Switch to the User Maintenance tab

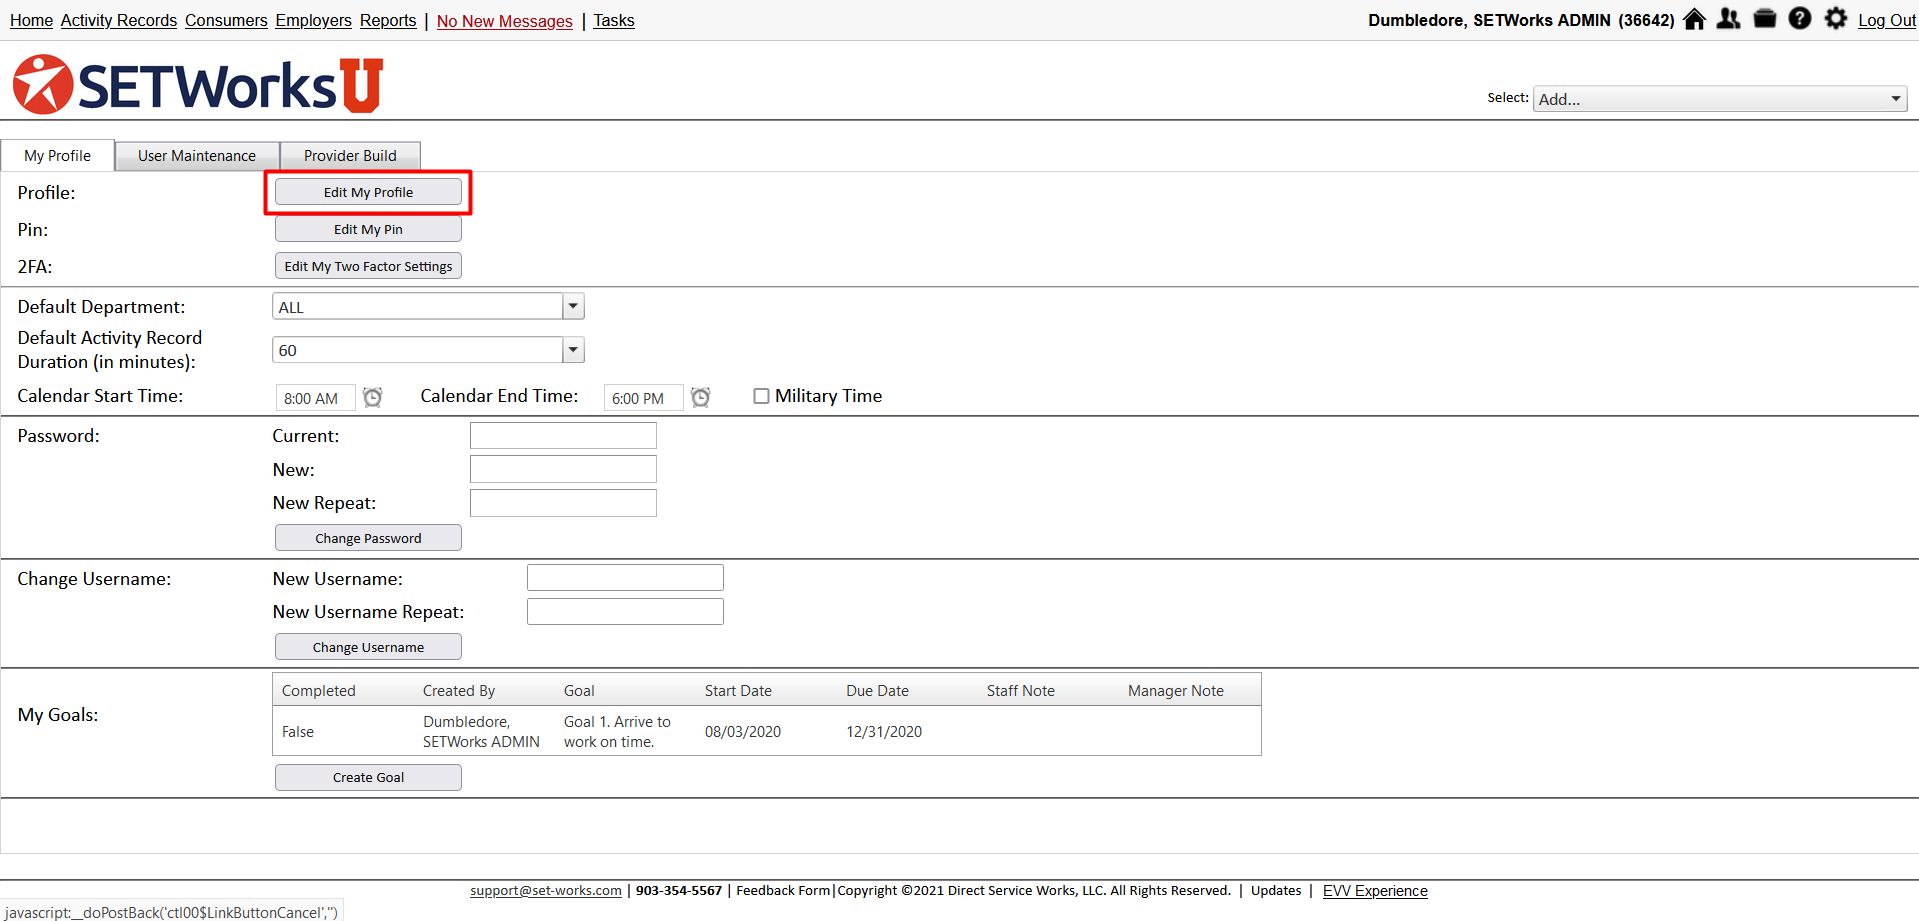(x=197, y=156)
